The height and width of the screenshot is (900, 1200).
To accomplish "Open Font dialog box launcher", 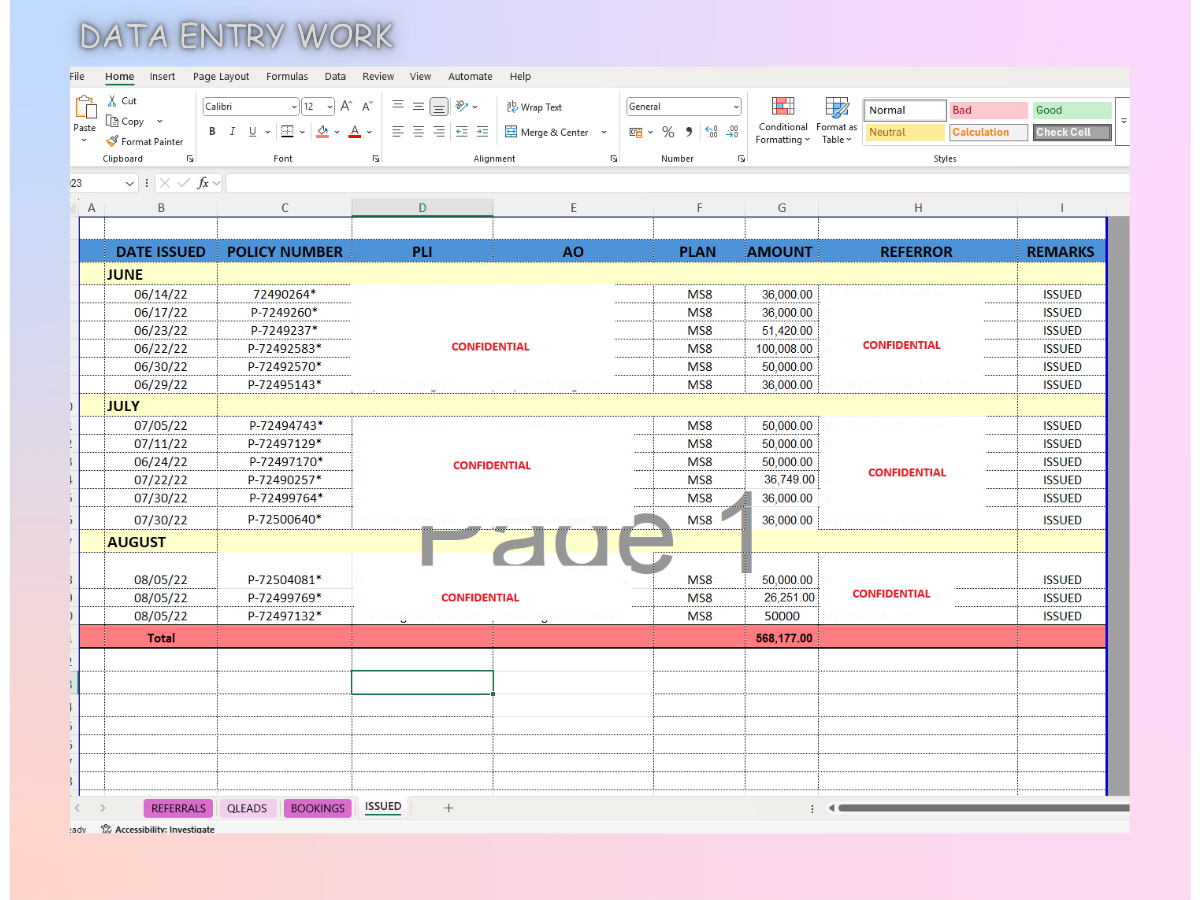I will coord(376,159).
